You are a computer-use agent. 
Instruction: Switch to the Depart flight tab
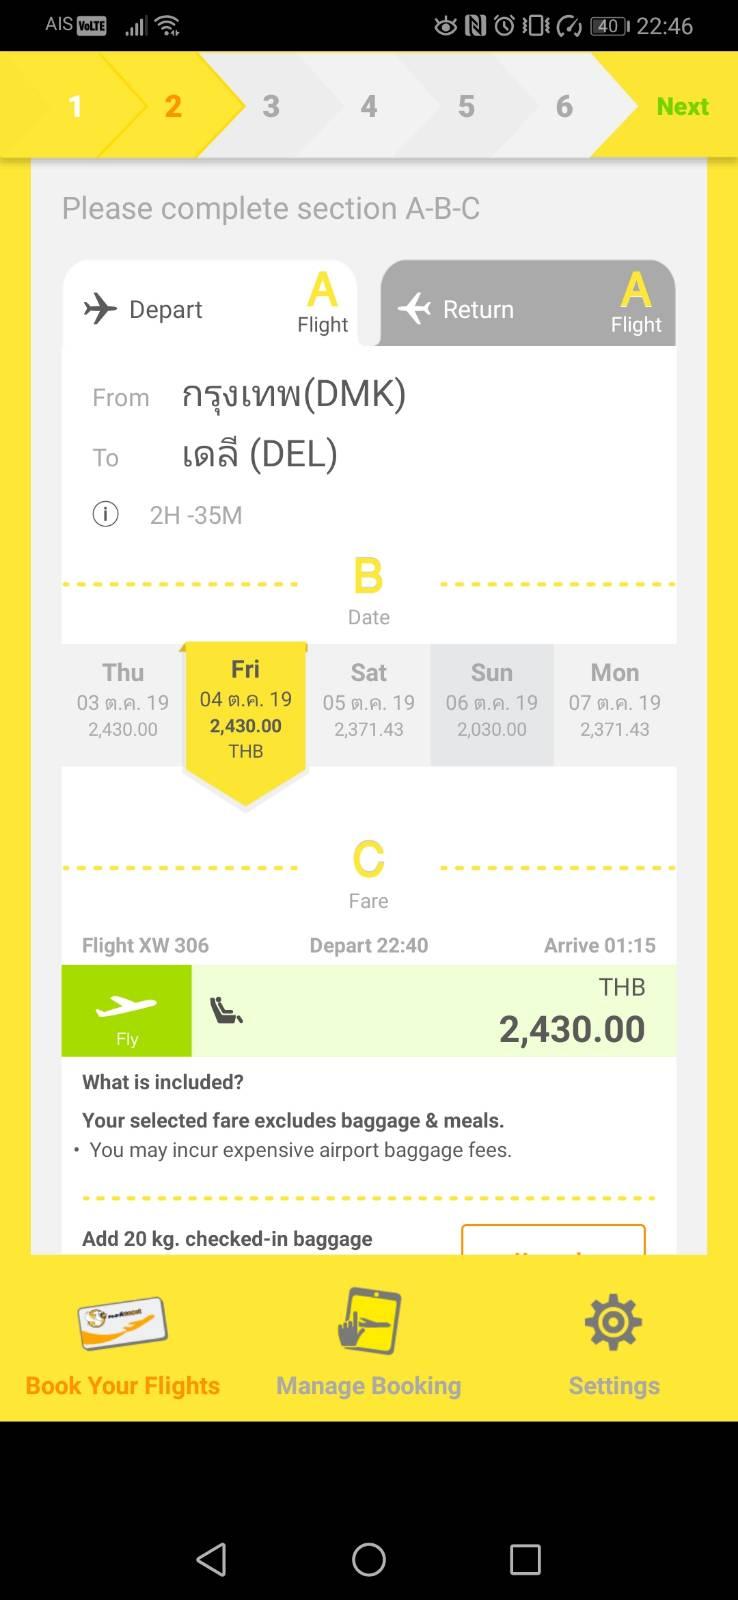pyautogui.click(x=210, y=304)
